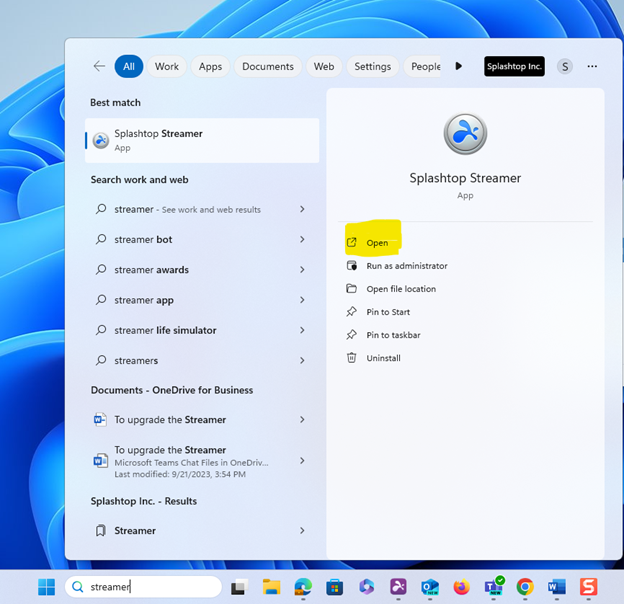
Task: Open Microsoft Teams from the taskbar
Action: tap(493, 586)
